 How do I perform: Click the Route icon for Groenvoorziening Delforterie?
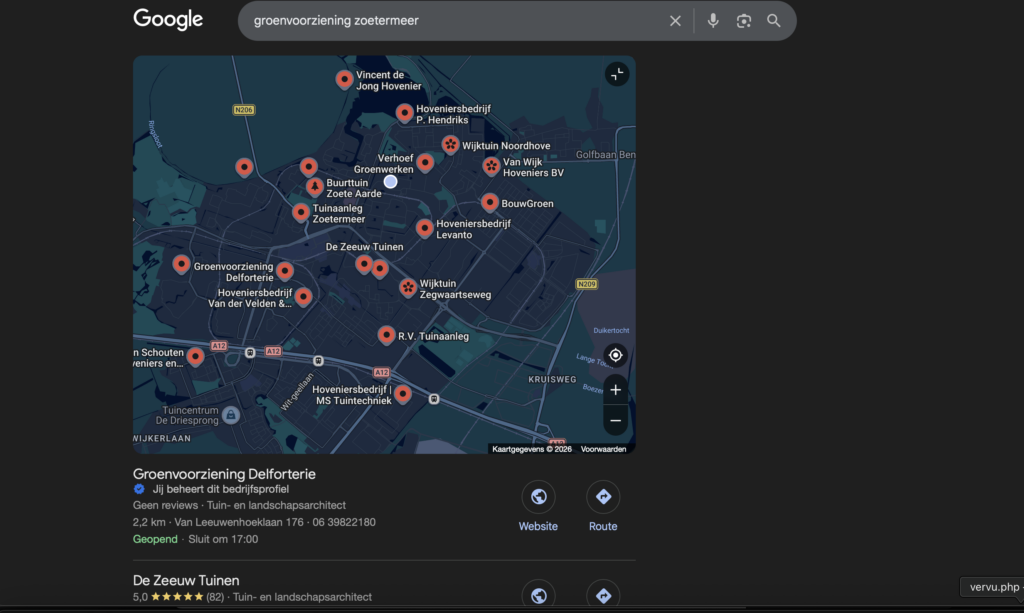pyautogui.click(x=603, y=497)
